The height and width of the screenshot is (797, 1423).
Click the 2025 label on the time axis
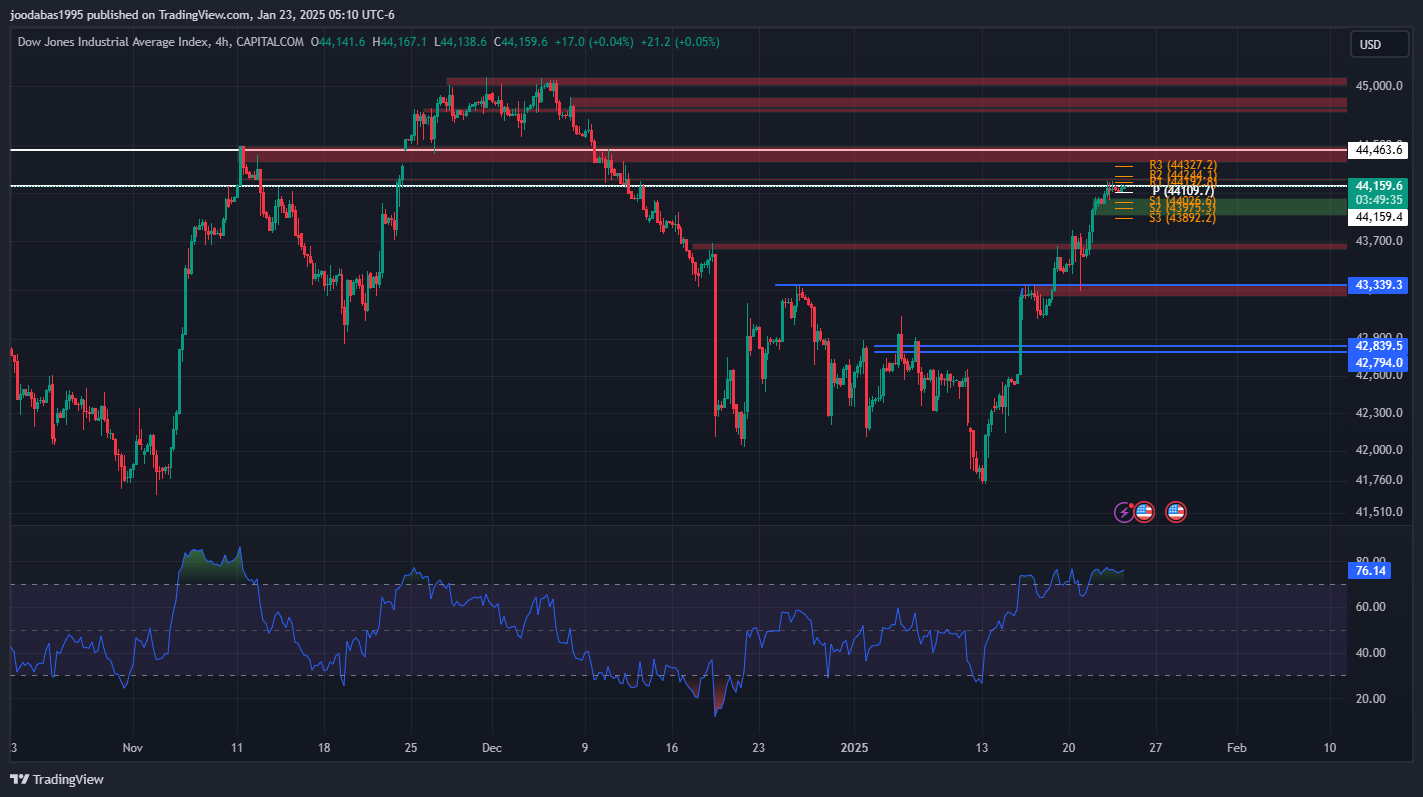854,747
